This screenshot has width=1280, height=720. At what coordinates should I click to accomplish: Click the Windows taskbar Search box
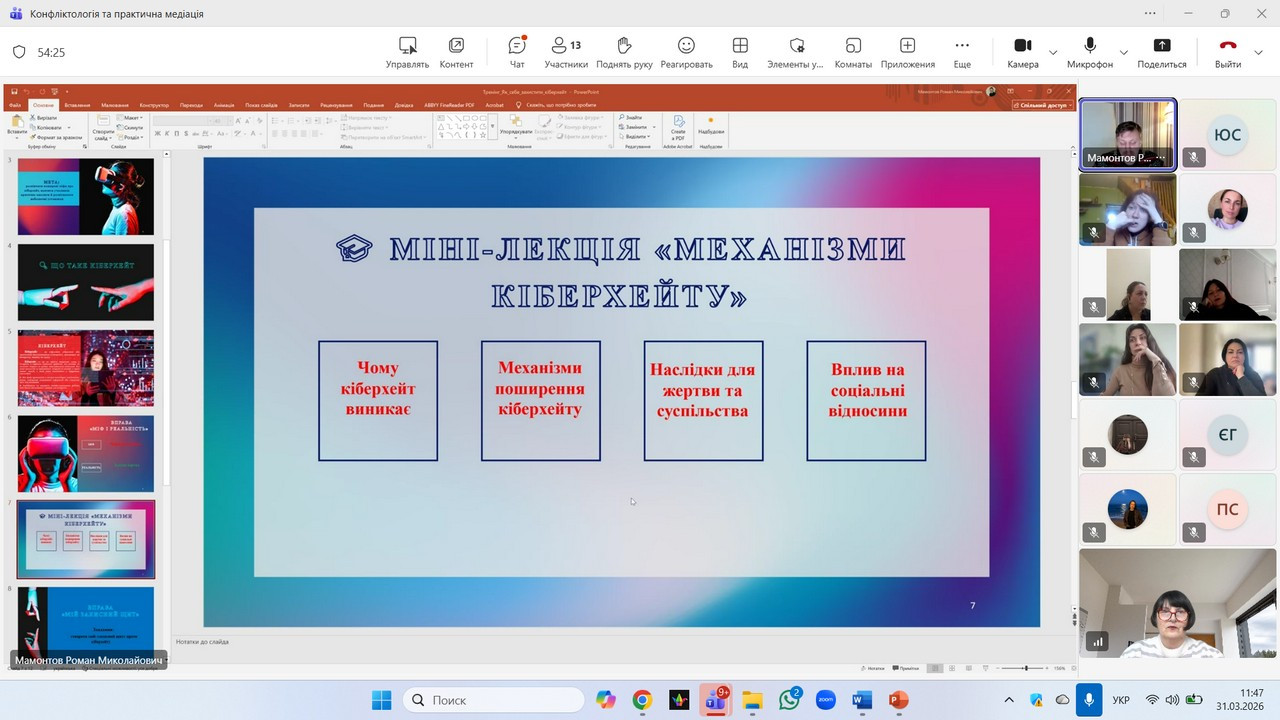tap(493, 700)
